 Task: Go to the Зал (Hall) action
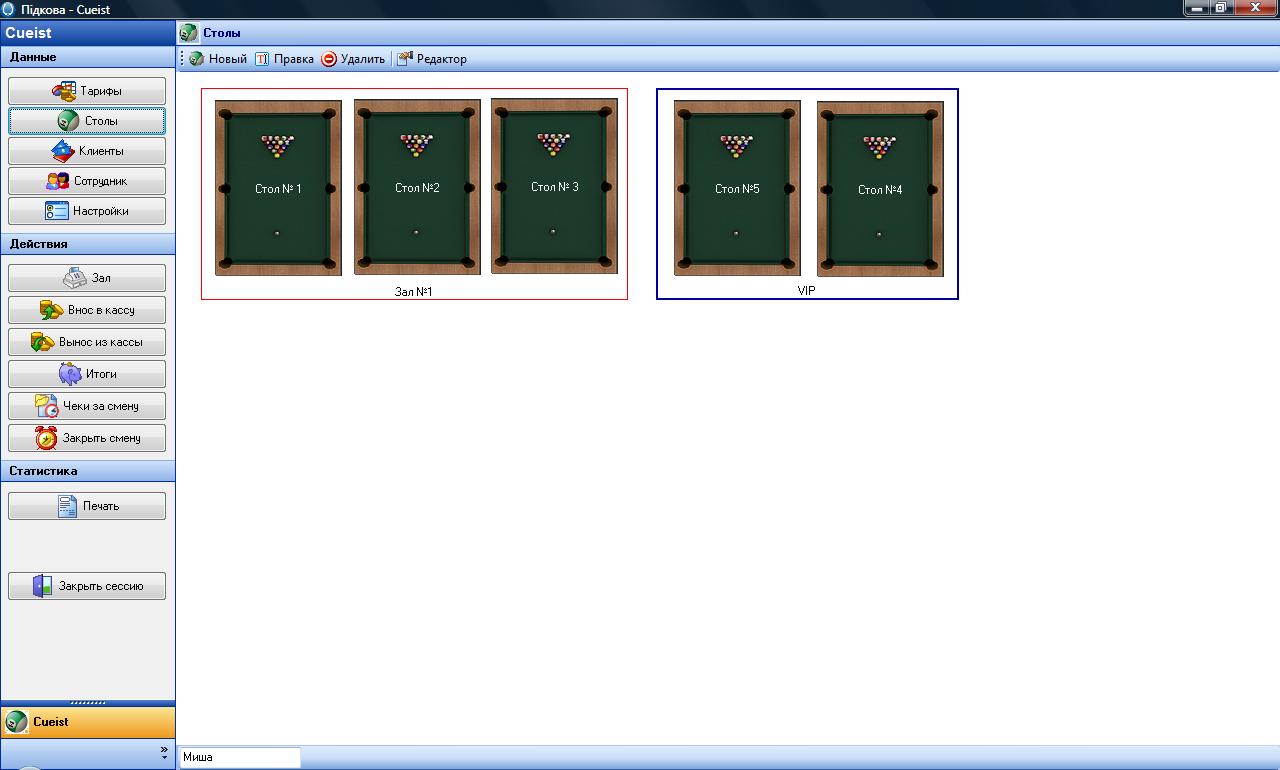(x=87, y=278)
